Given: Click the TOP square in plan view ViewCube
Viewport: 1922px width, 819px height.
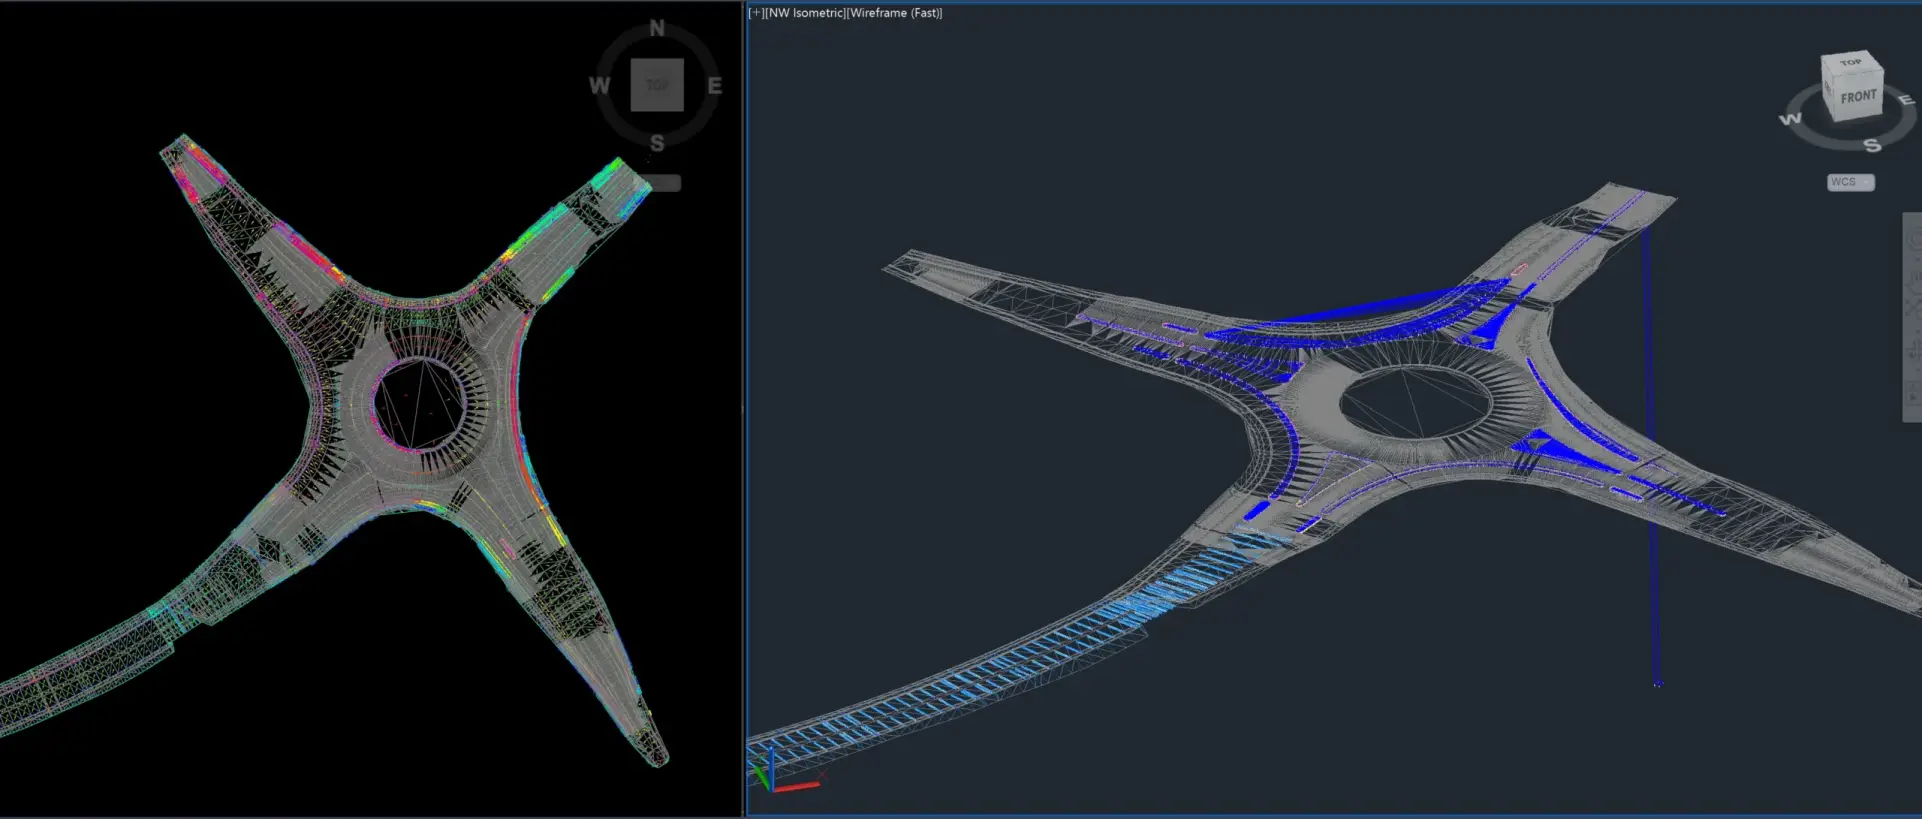Looking at the screenshot, I should tap(657, 85).
